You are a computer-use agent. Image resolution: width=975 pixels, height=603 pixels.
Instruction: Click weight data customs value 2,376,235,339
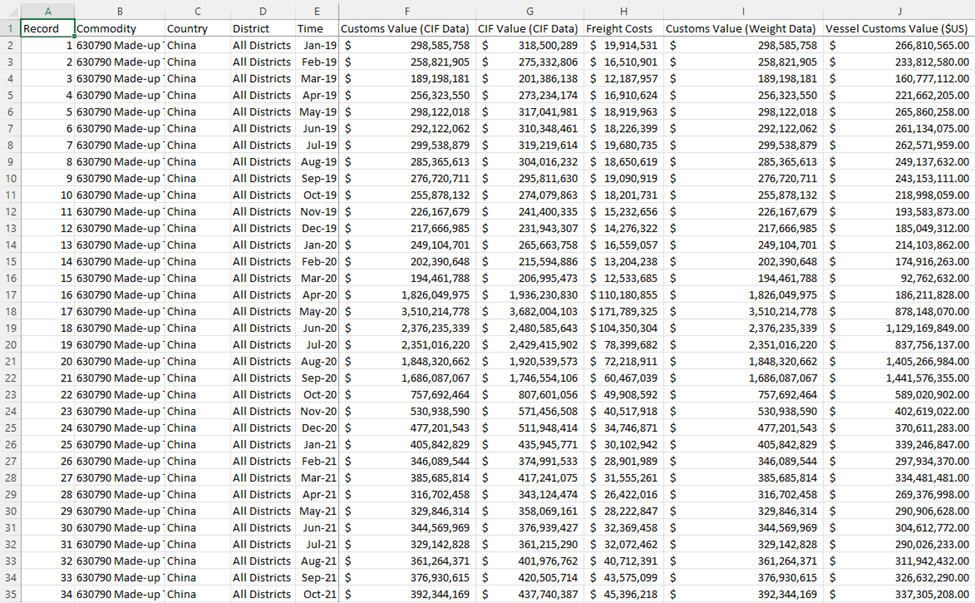coord(743,328)
